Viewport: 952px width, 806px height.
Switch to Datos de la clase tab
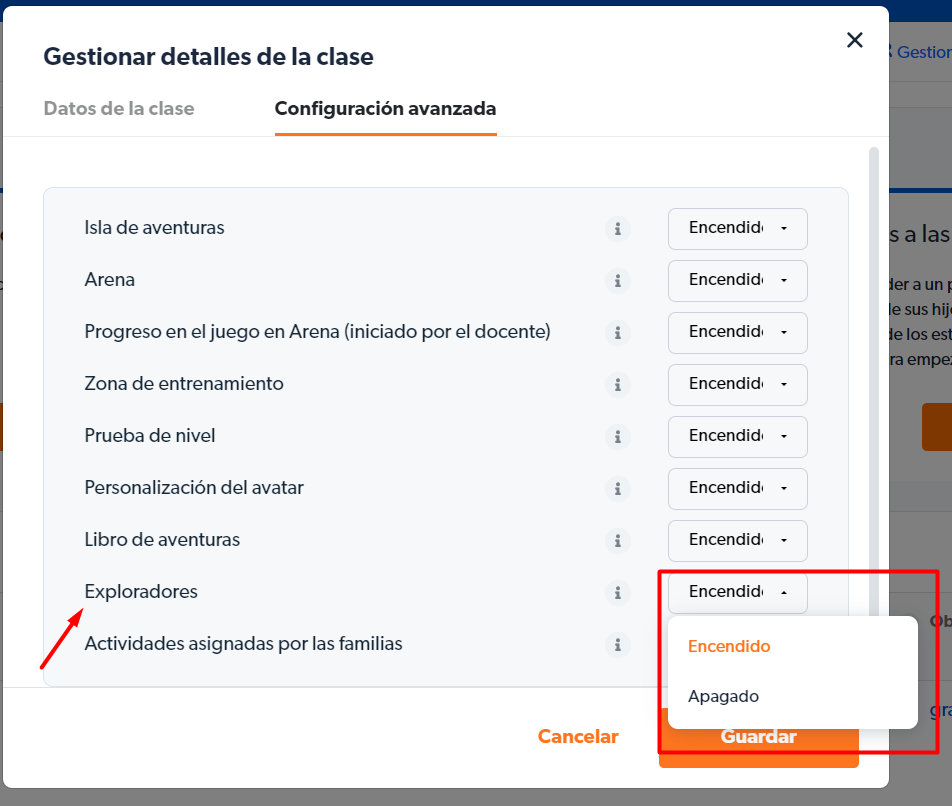pos(119,109)
